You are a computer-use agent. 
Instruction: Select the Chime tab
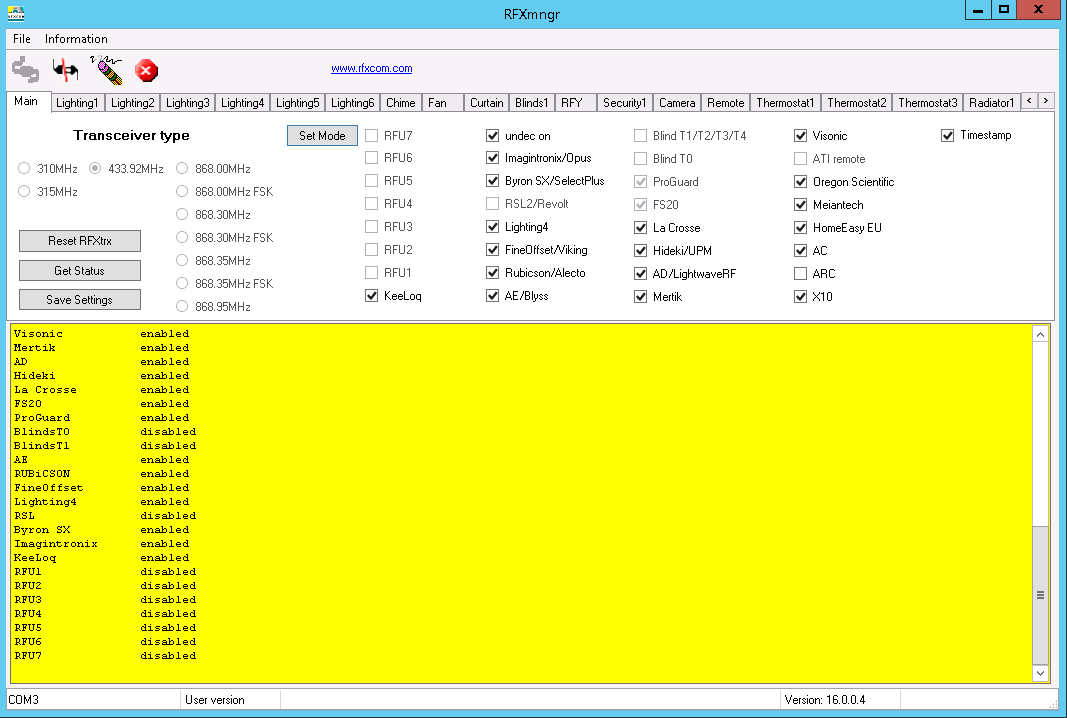(401, 103)
